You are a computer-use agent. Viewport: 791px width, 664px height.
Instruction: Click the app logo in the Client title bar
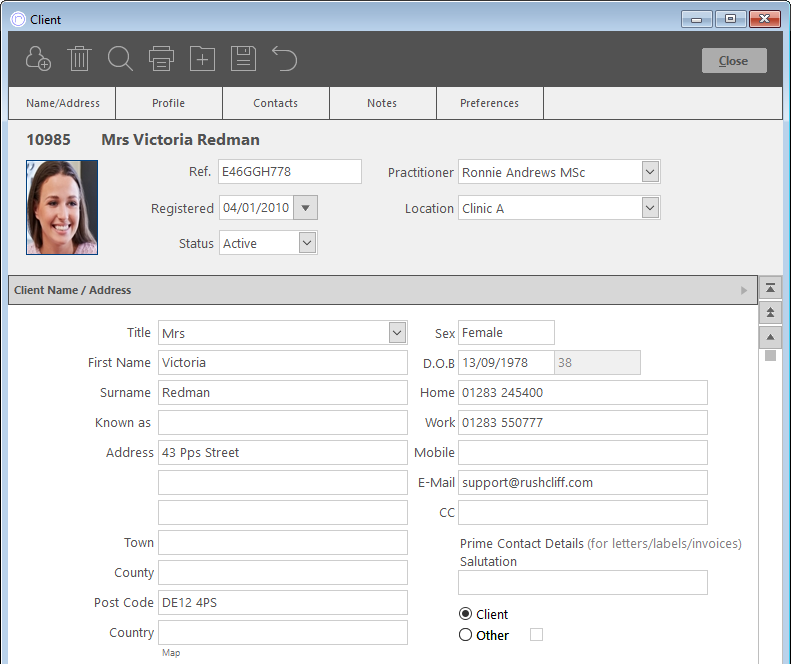point(18,19)
